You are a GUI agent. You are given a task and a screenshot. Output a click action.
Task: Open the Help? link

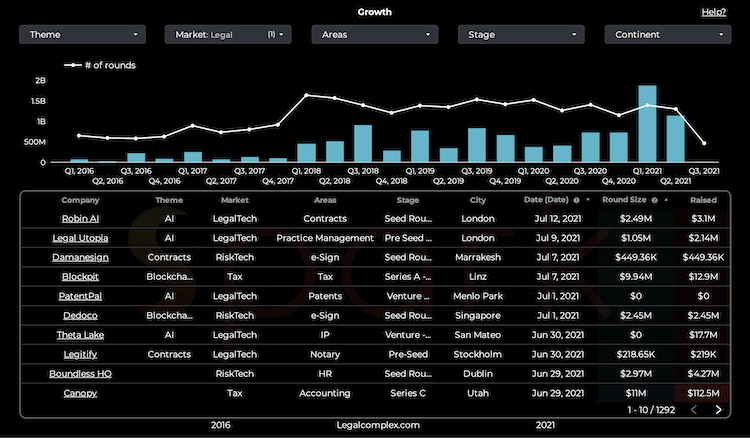pyautogui.click(x=714, y=12)
